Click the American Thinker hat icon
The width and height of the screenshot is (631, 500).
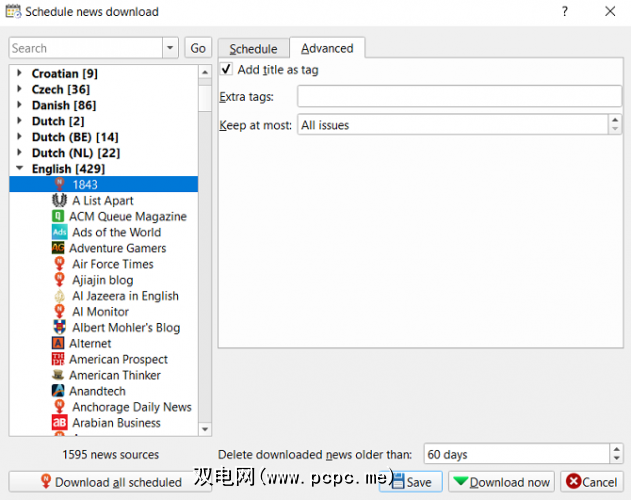[58, 375]
